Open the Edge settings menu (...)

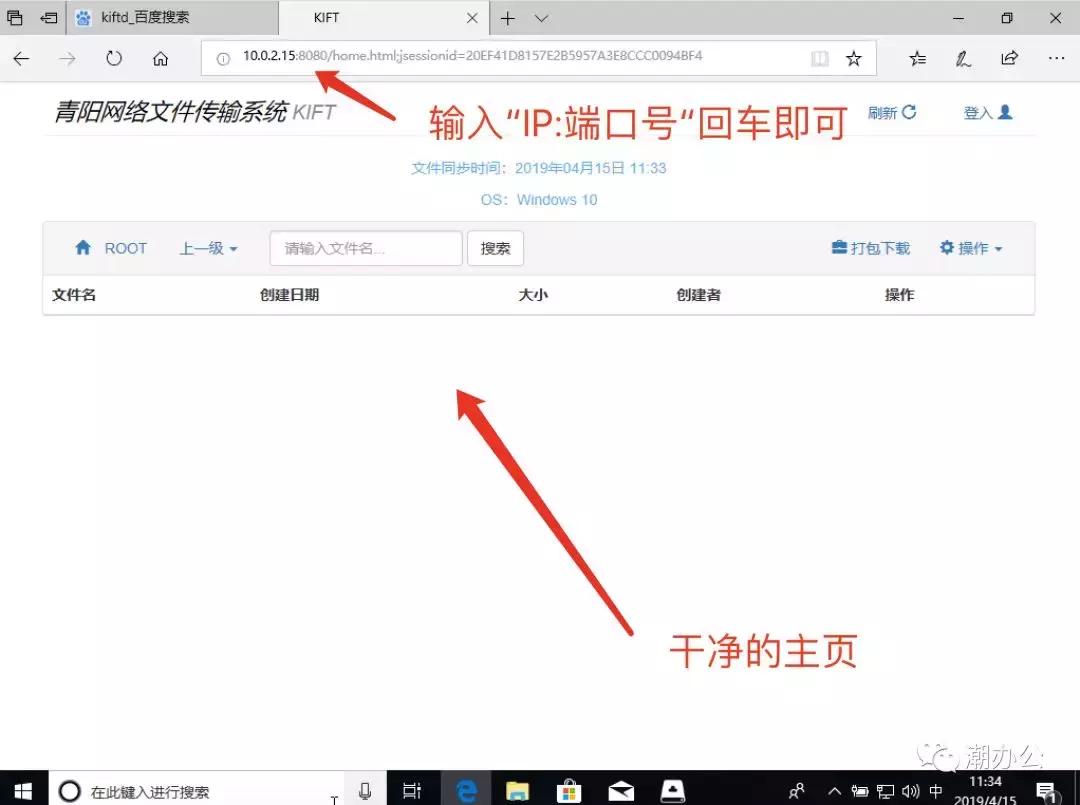click(1055, 58)
